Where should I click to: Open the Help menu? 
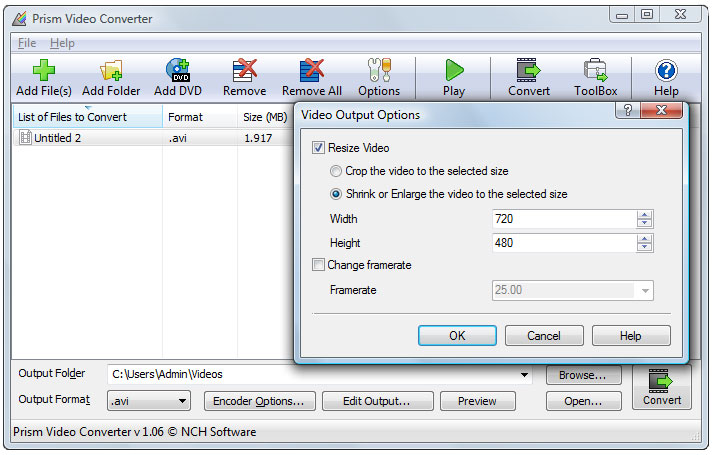(62, 43)
